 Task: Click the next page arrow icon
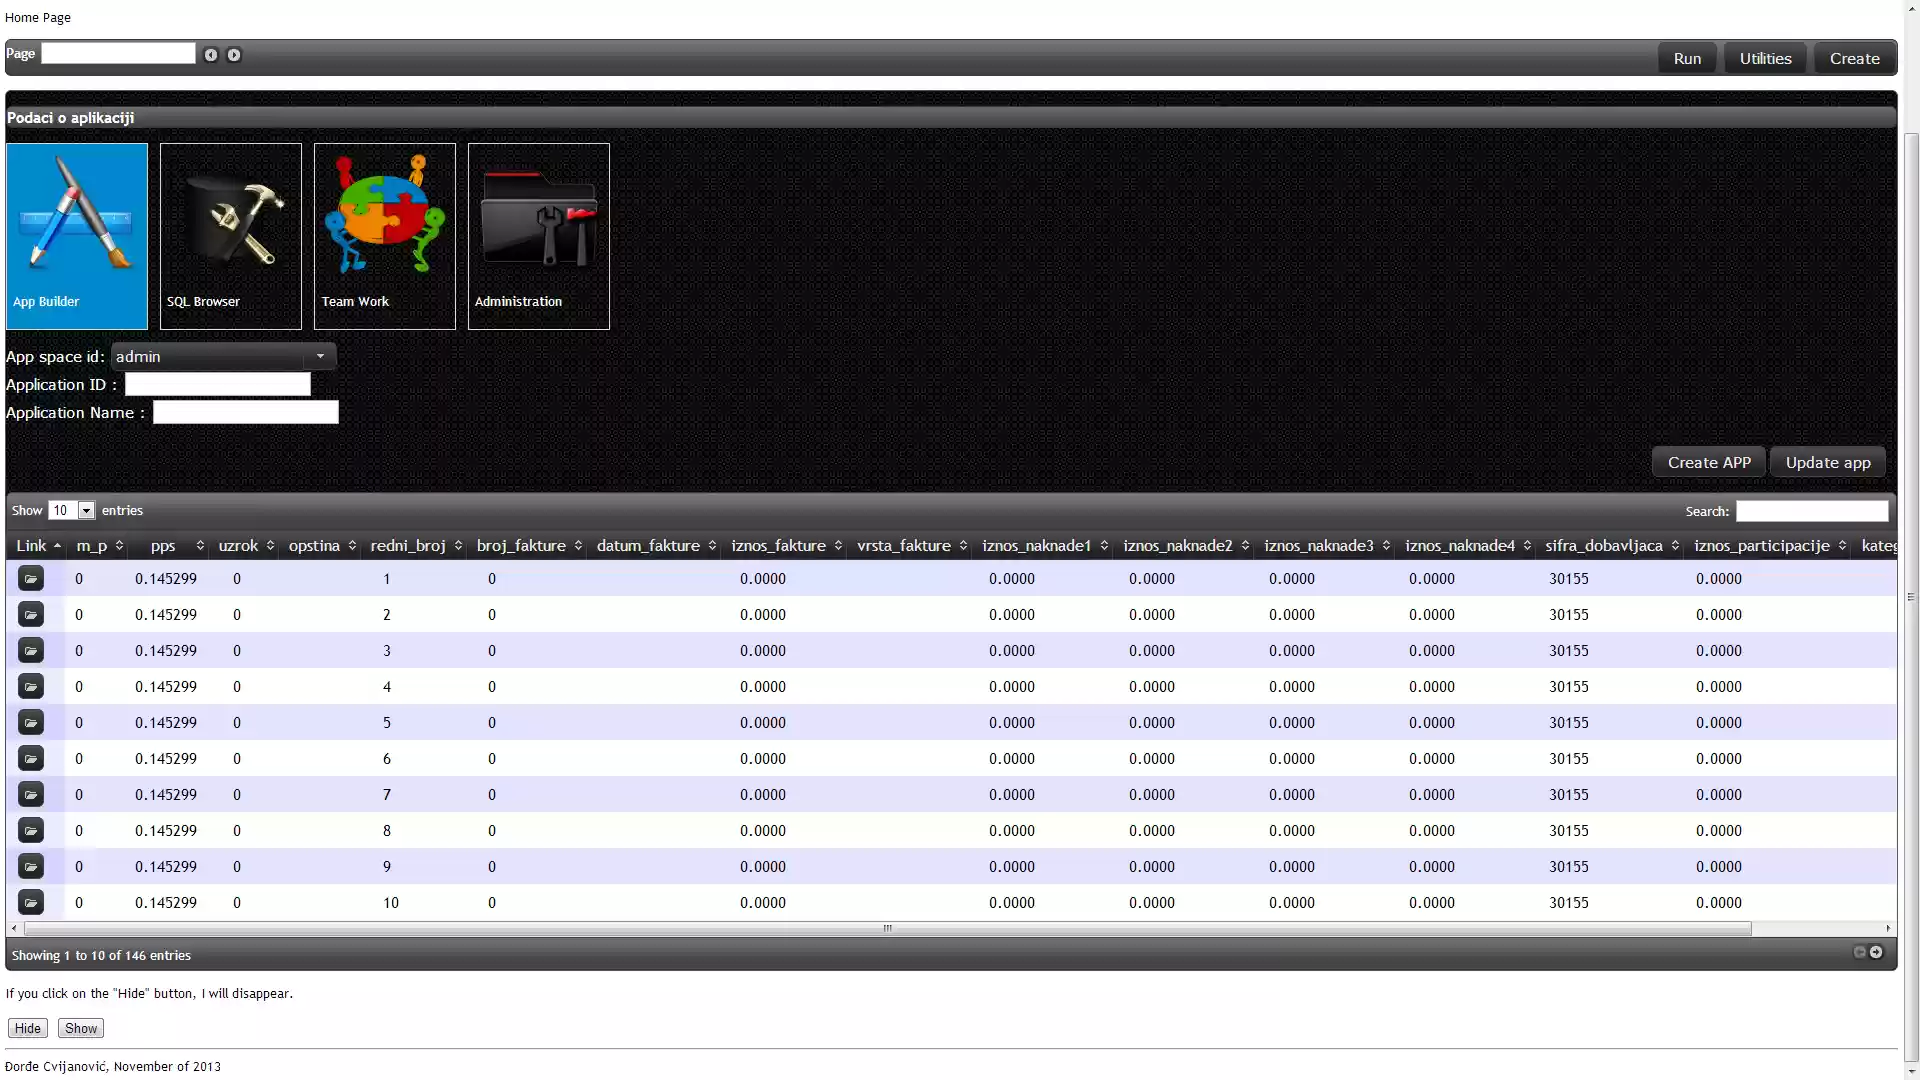[234, 55]
